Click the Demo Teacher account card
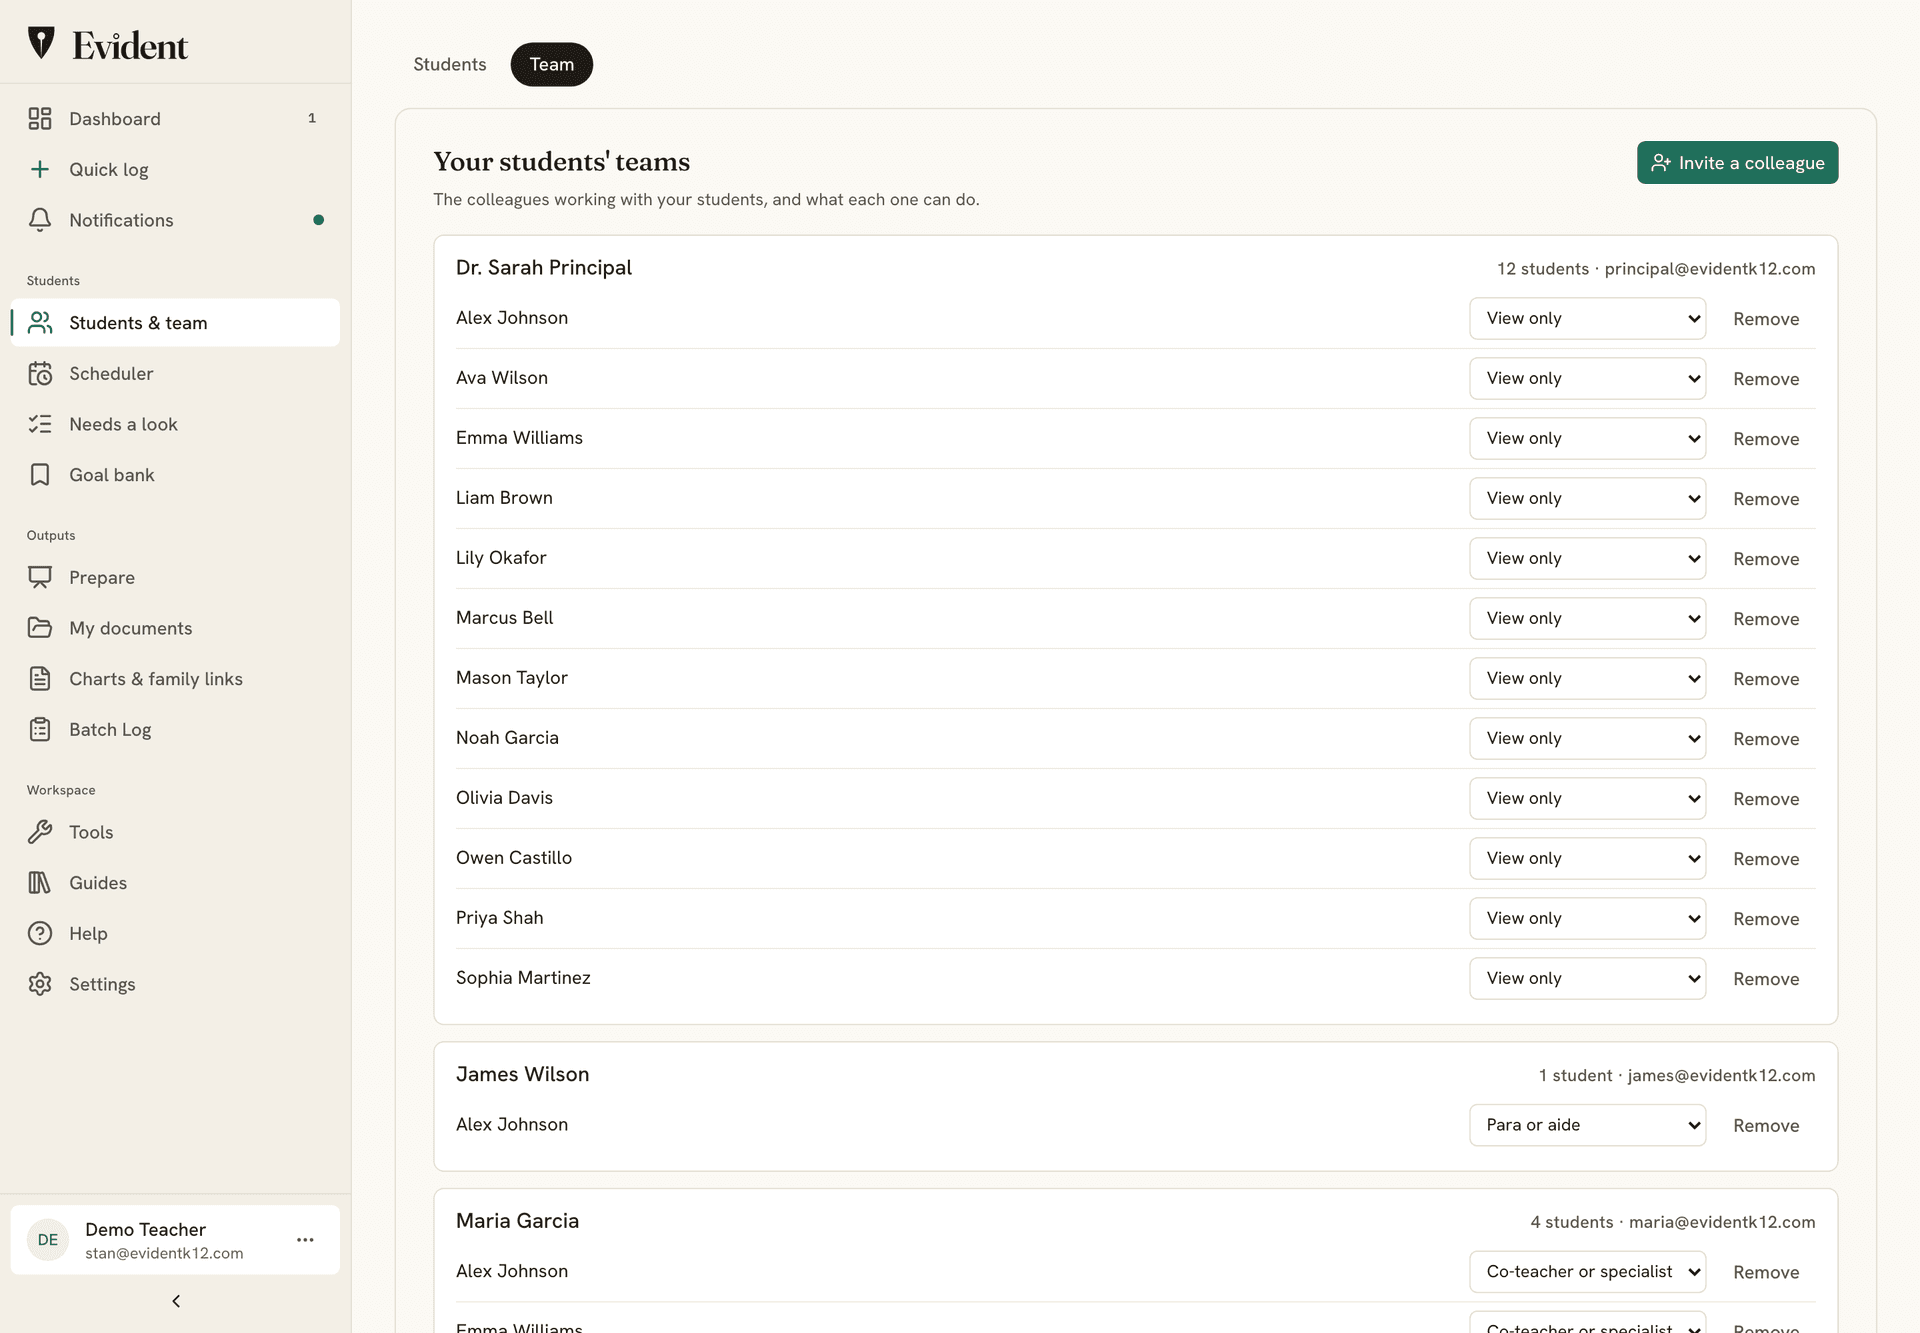The image size is (1920, 1333). coord(175,1240)
